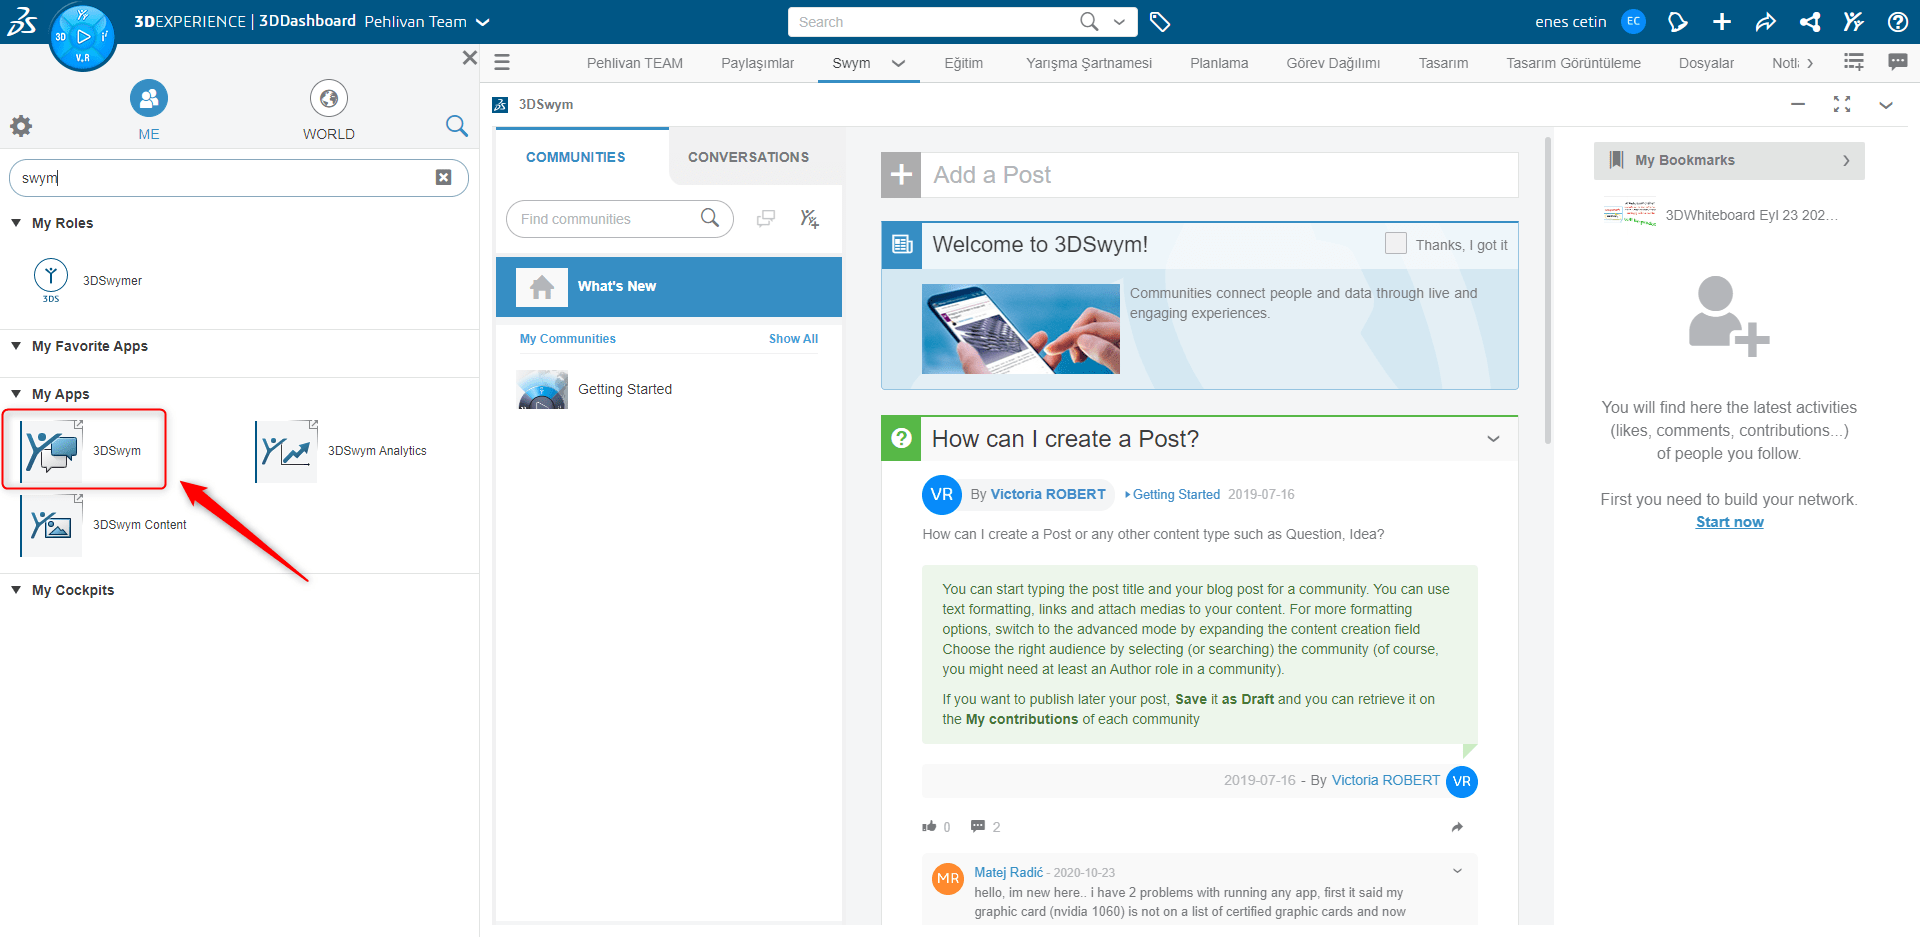The image size is (1920, 937).
Task: Click the create community icon
Action: pyautogui.click(x=810, y=218)
